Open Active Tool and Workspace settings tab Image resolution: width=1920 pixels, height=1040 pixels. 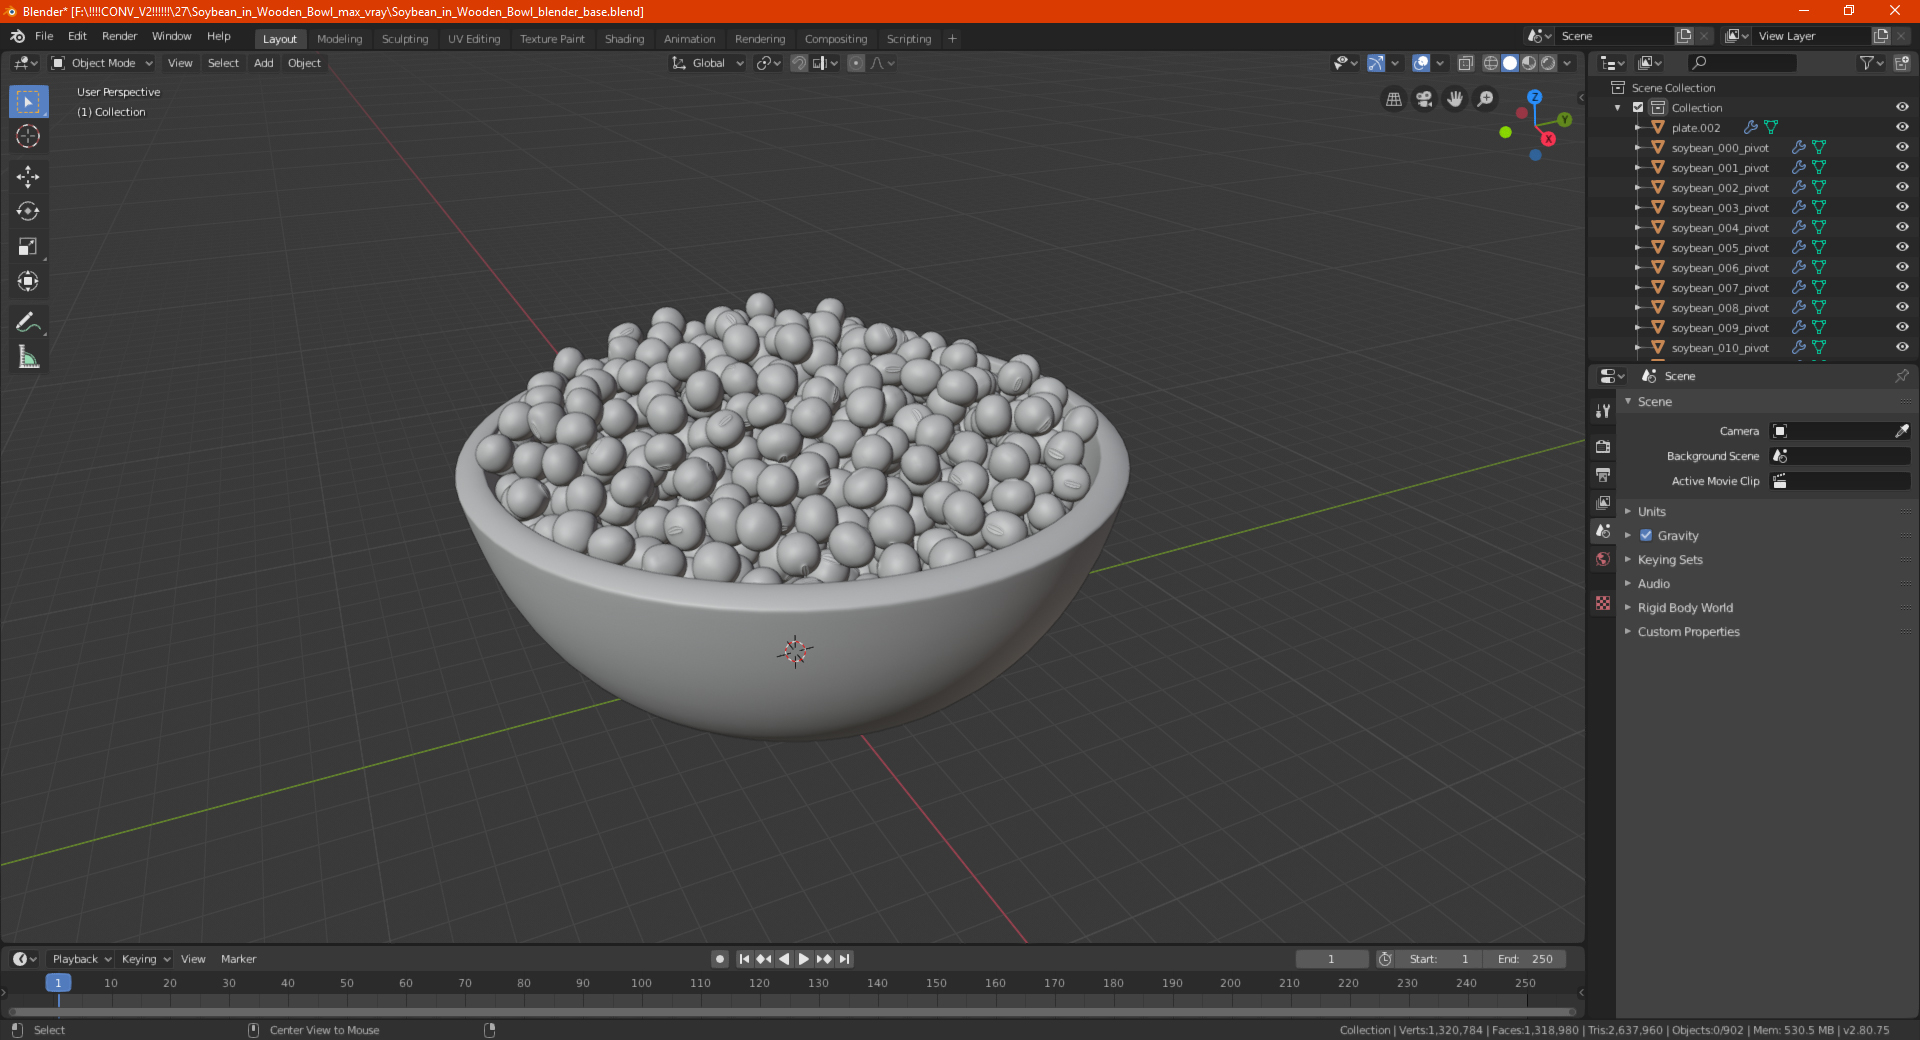(1603, 410)
